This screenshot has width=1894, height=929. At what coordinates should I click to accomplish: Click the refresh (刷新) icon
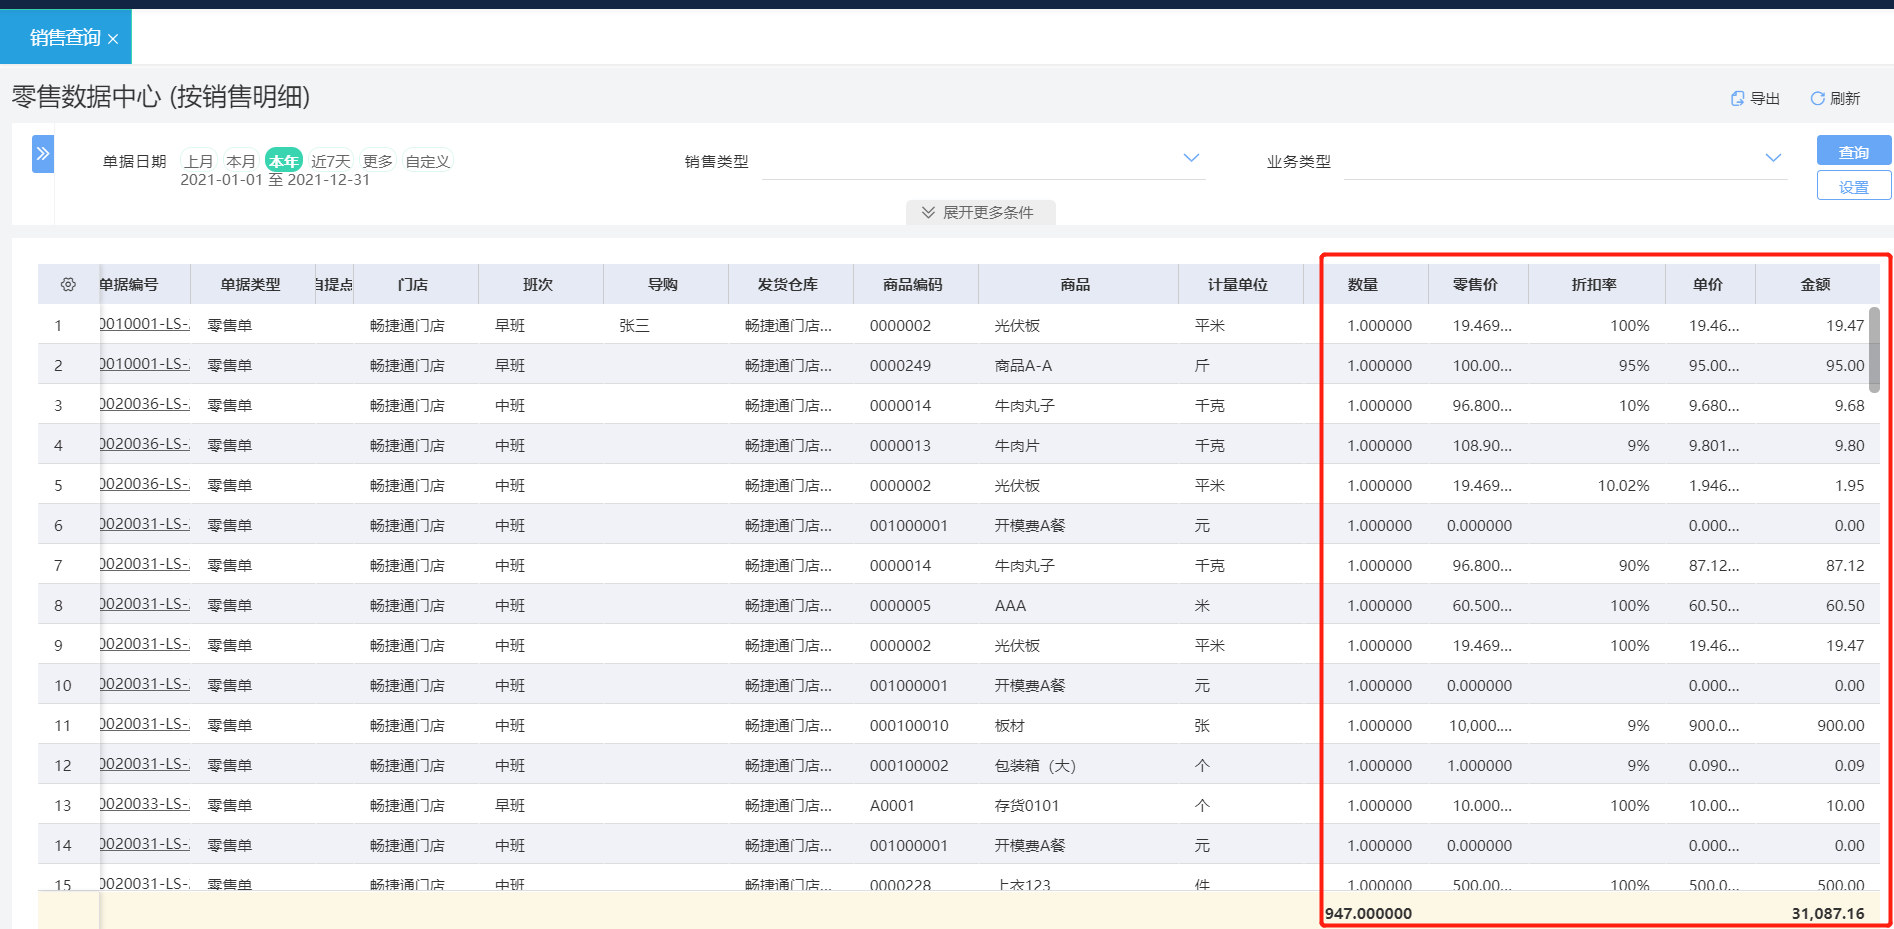(1817, 98)
